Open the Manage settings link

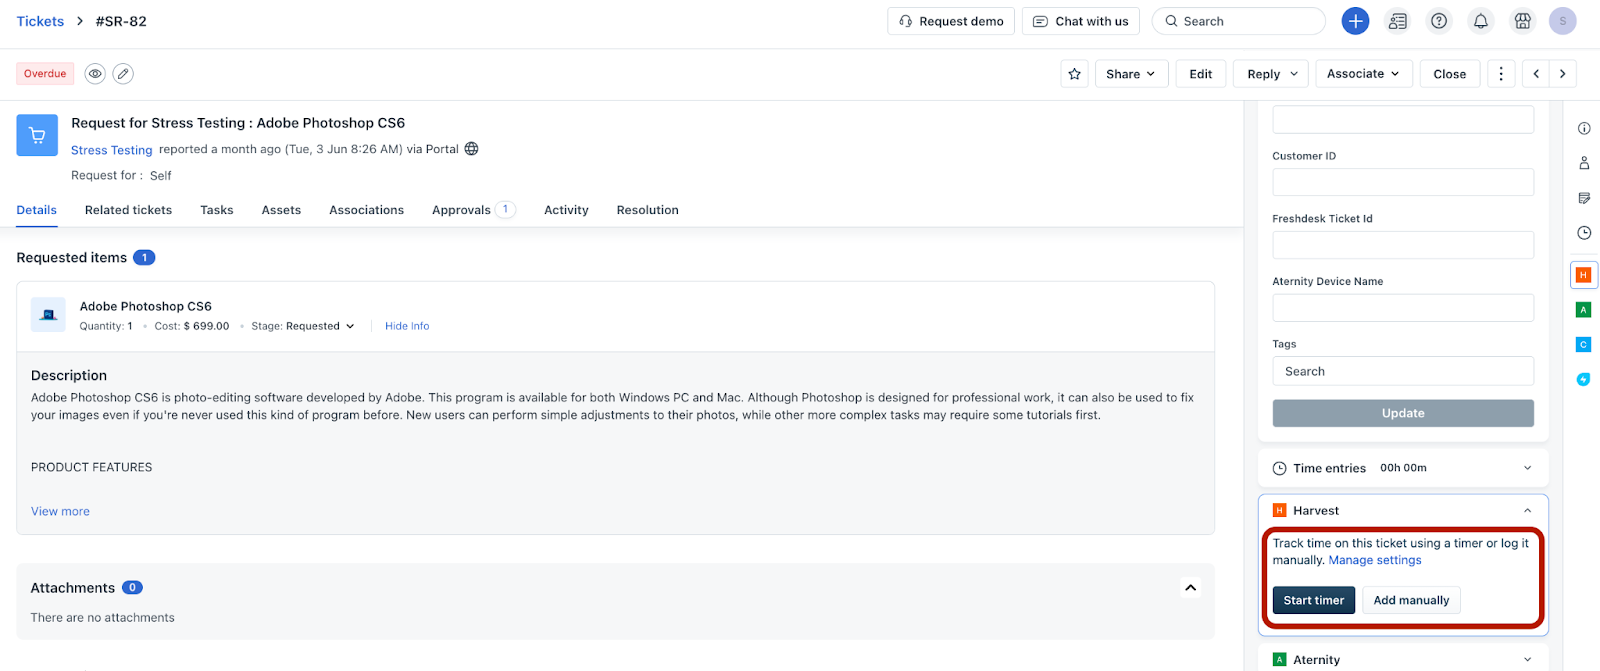coord(1375,560)
